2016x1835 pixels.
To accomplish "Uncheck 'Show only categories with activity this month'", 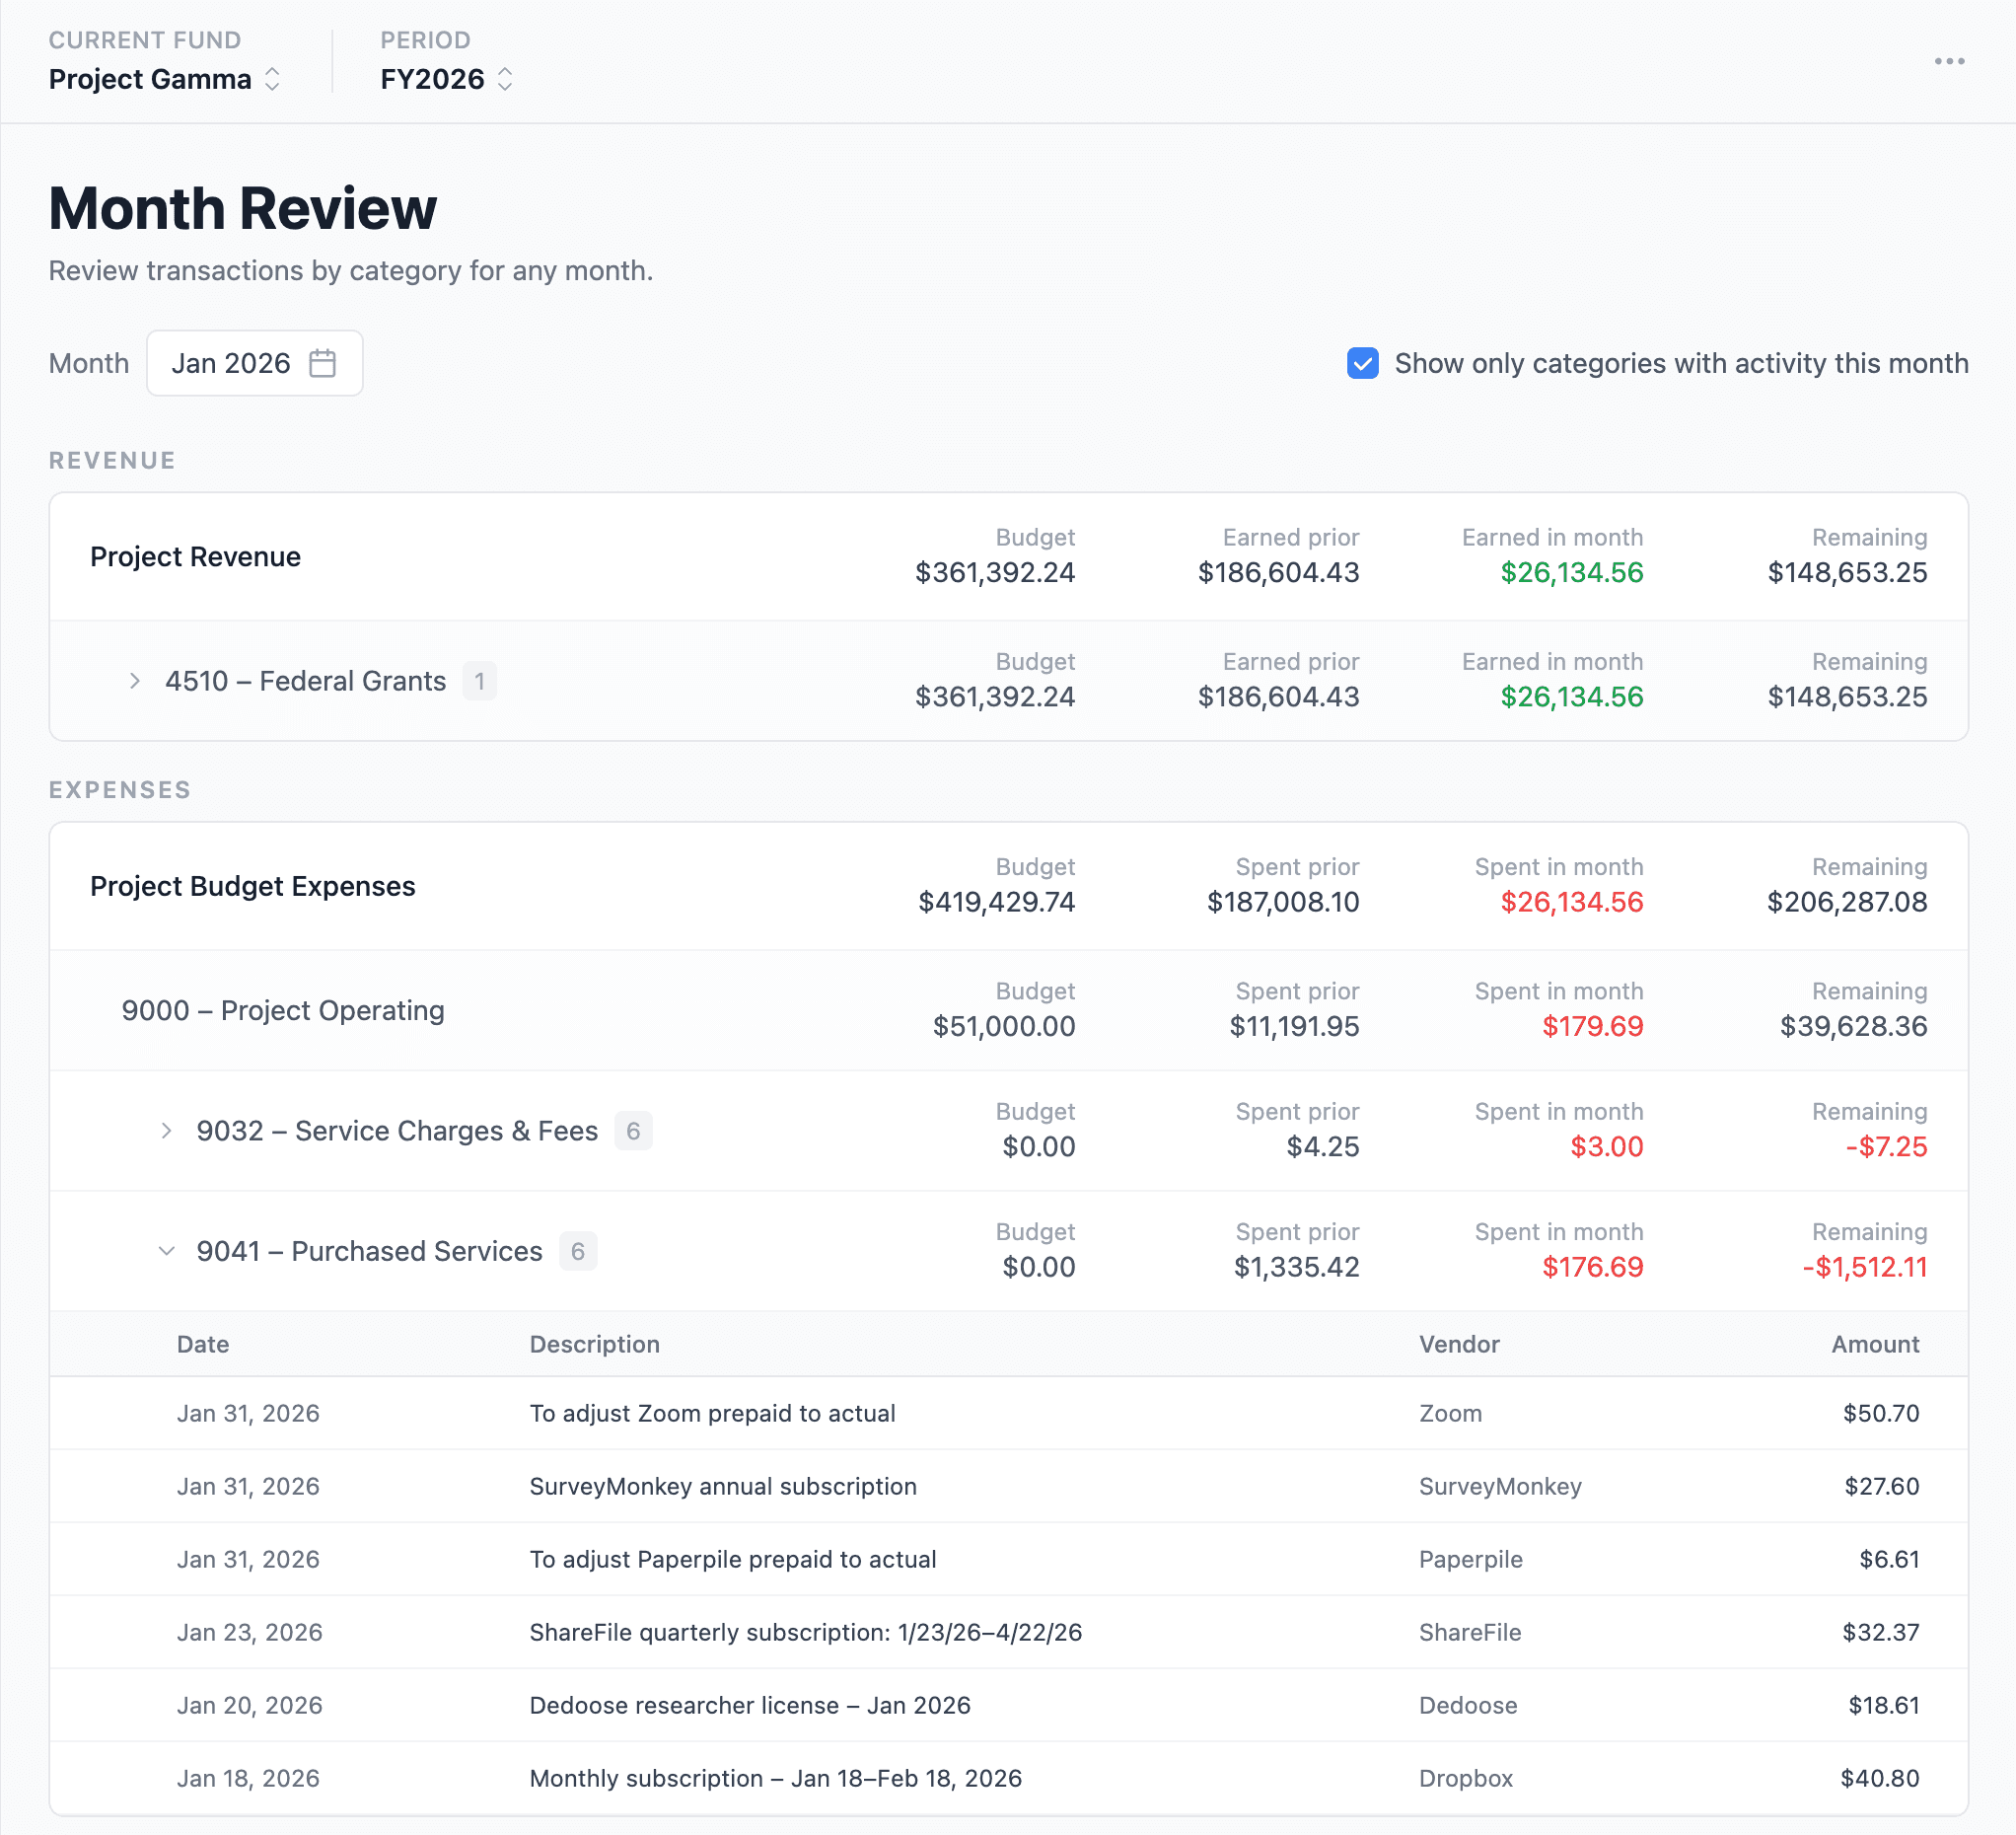I will (1362, 364).
